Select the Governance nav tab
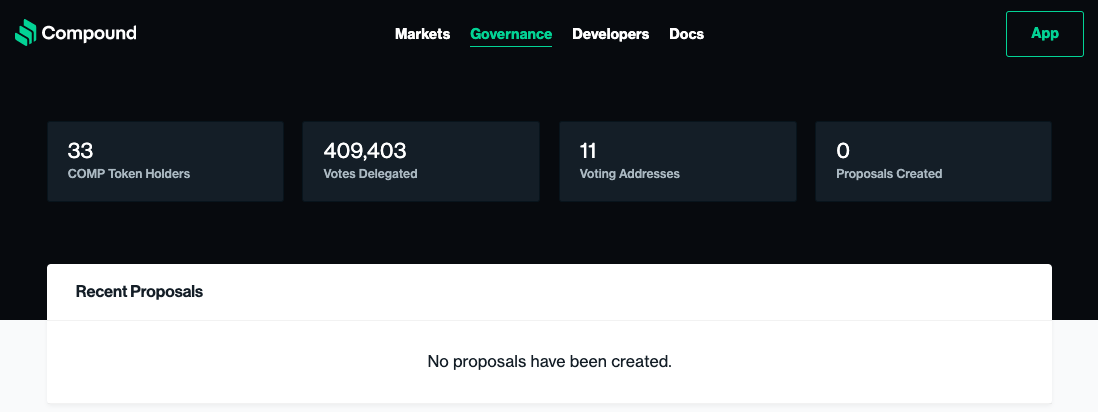 [x=510, y=34]
